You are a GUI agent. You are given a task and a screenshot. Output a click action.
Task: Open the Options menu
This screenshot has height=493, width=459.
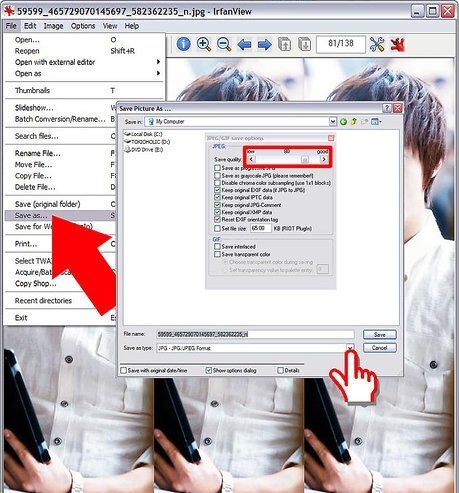pos(83,26)
